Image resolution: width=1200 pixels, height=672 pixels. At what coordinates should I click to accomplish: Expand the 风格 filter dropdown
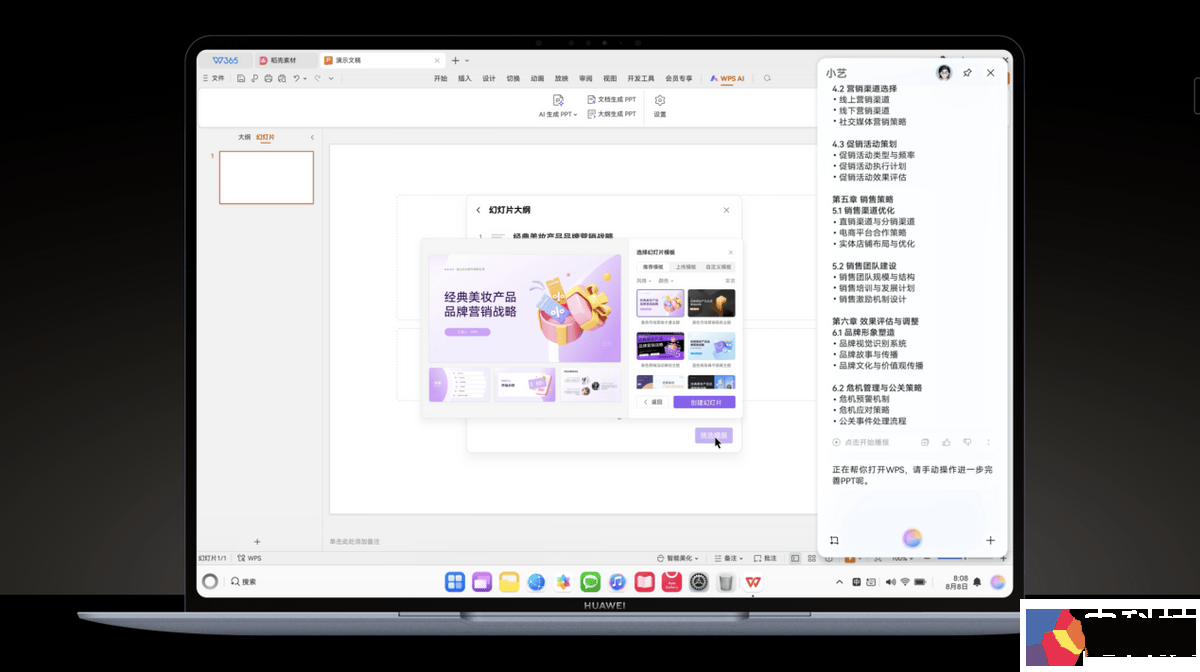[x=645, y=281]
